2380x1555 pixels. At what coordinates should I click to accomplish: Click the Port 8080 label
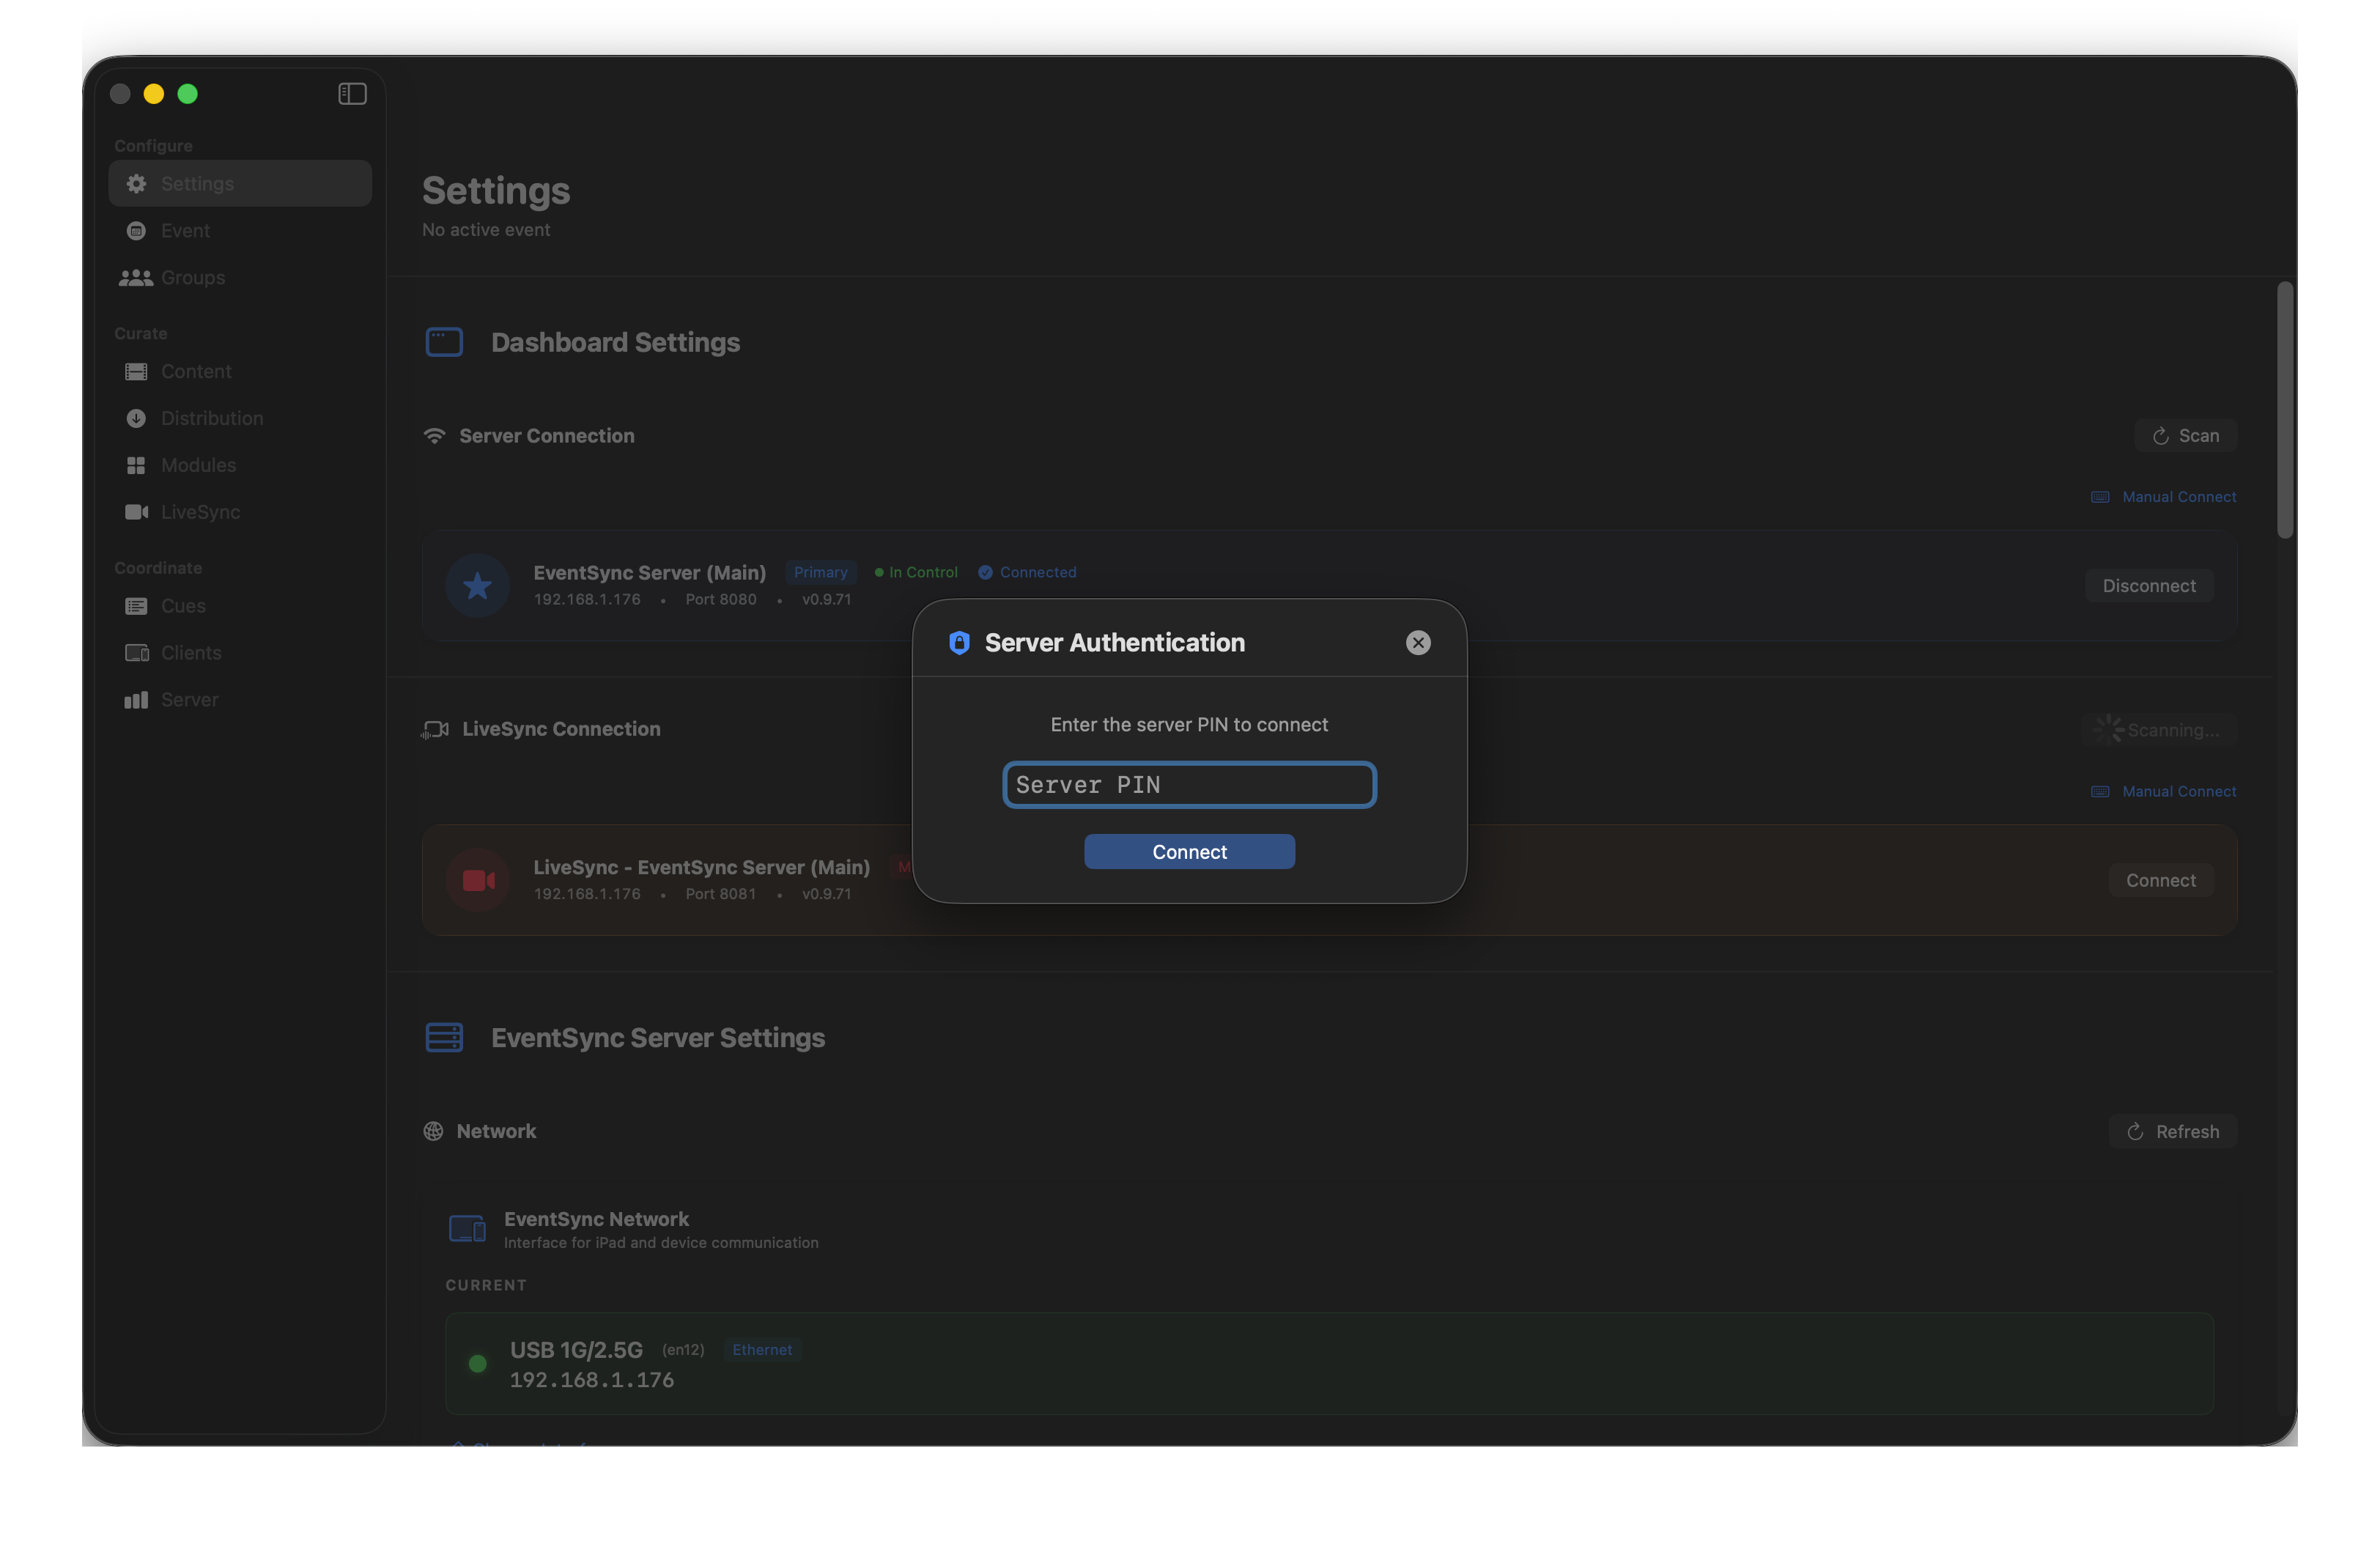click(721, 599)
